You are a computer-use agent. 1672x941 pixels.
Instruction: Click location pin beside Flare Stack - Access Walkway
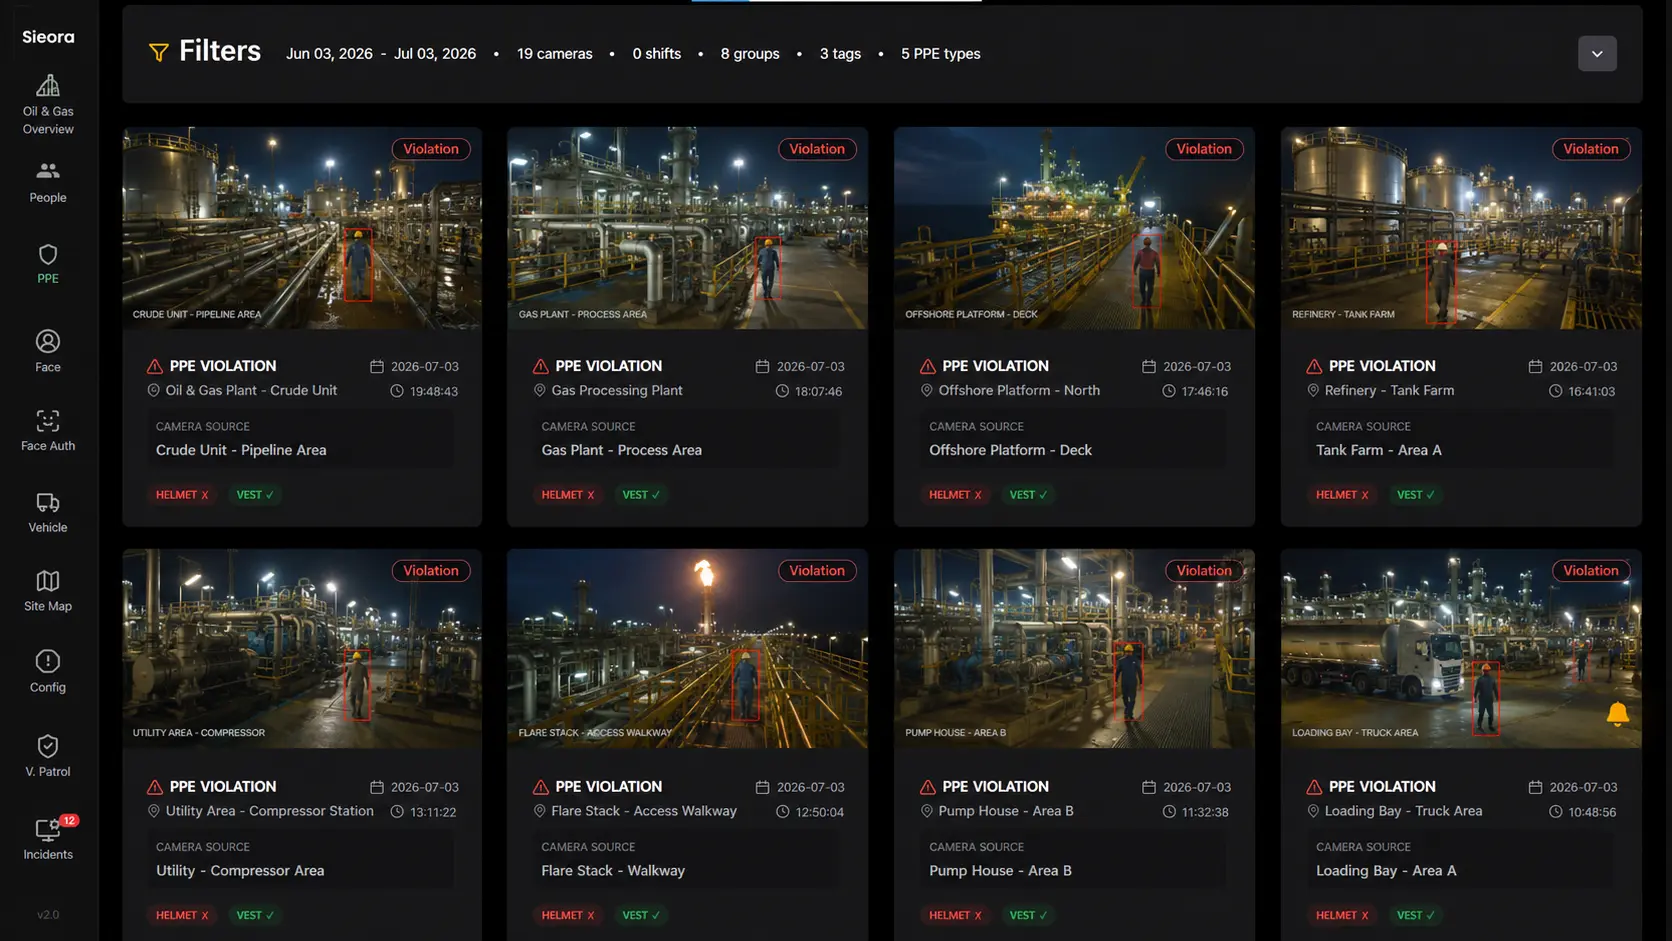coord(540,811)
